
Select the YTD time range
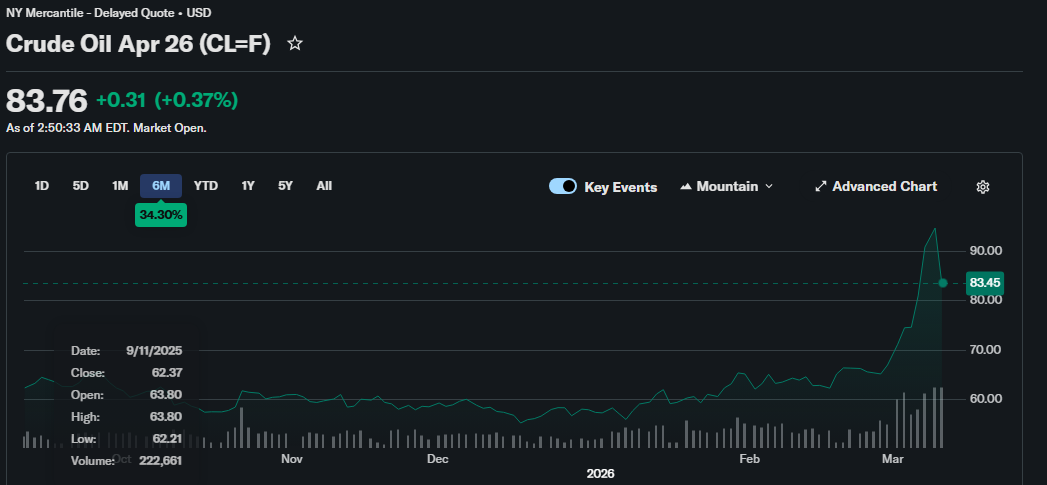pos(206,186)
